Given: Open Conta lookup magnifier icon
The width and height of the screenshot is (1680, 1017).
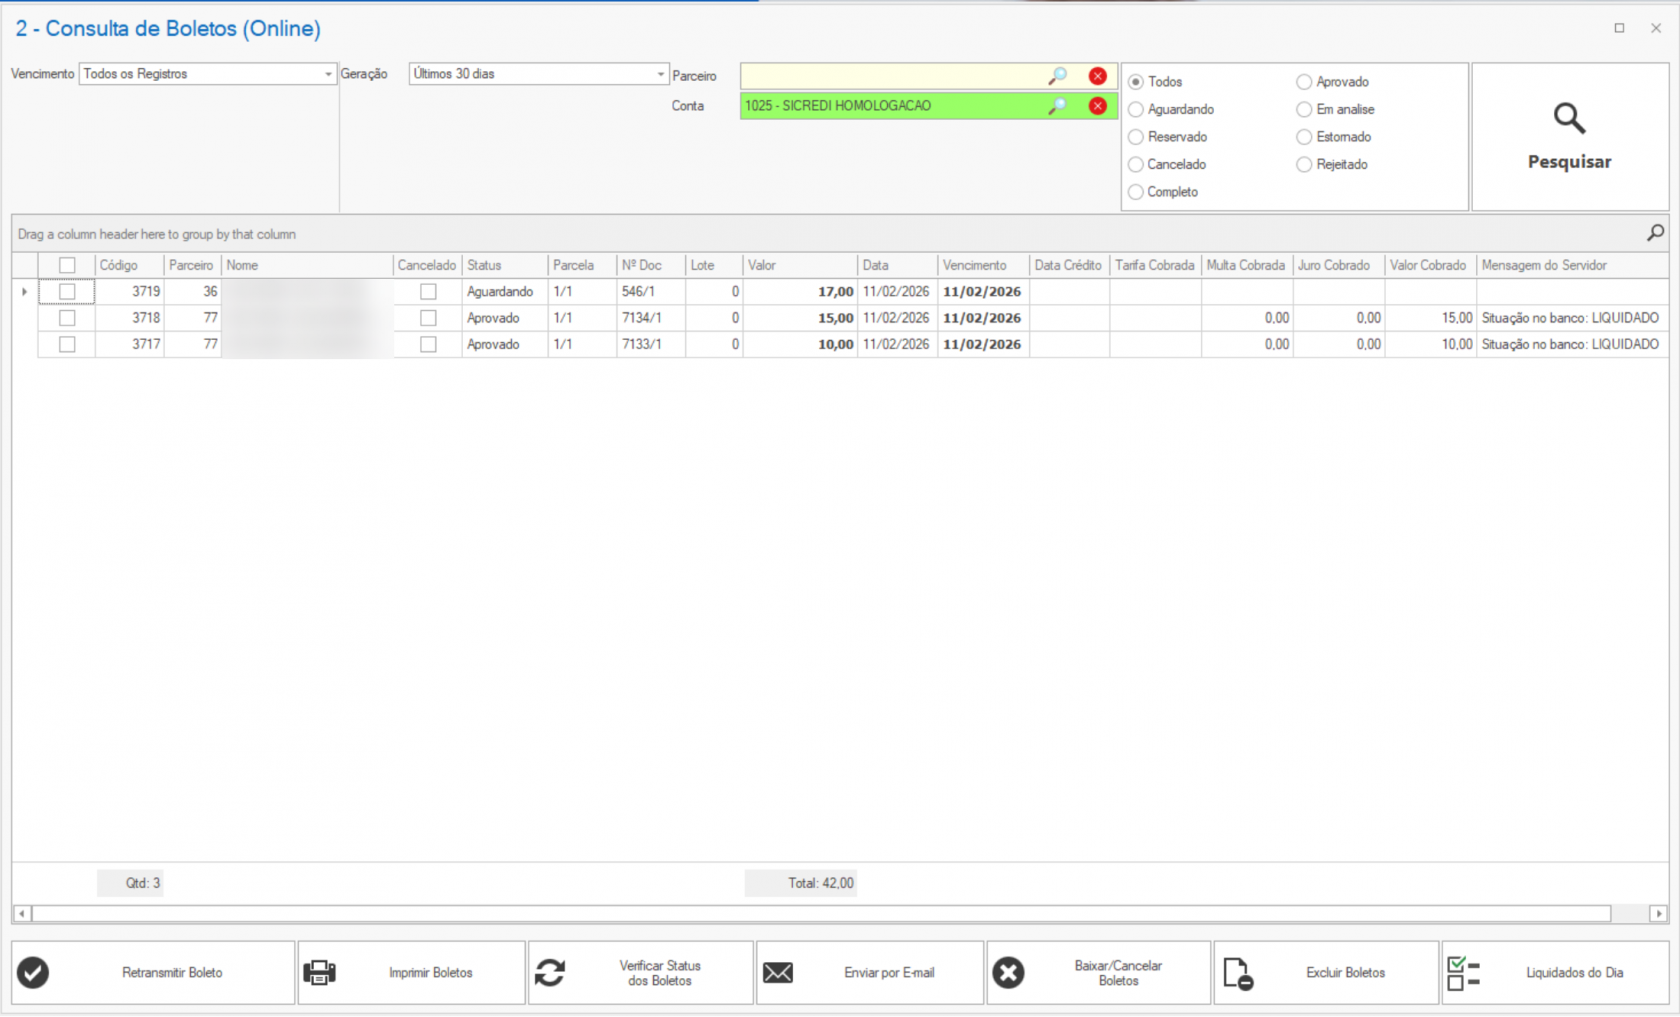Looking at the screenshot, I should coord(1057,106).
